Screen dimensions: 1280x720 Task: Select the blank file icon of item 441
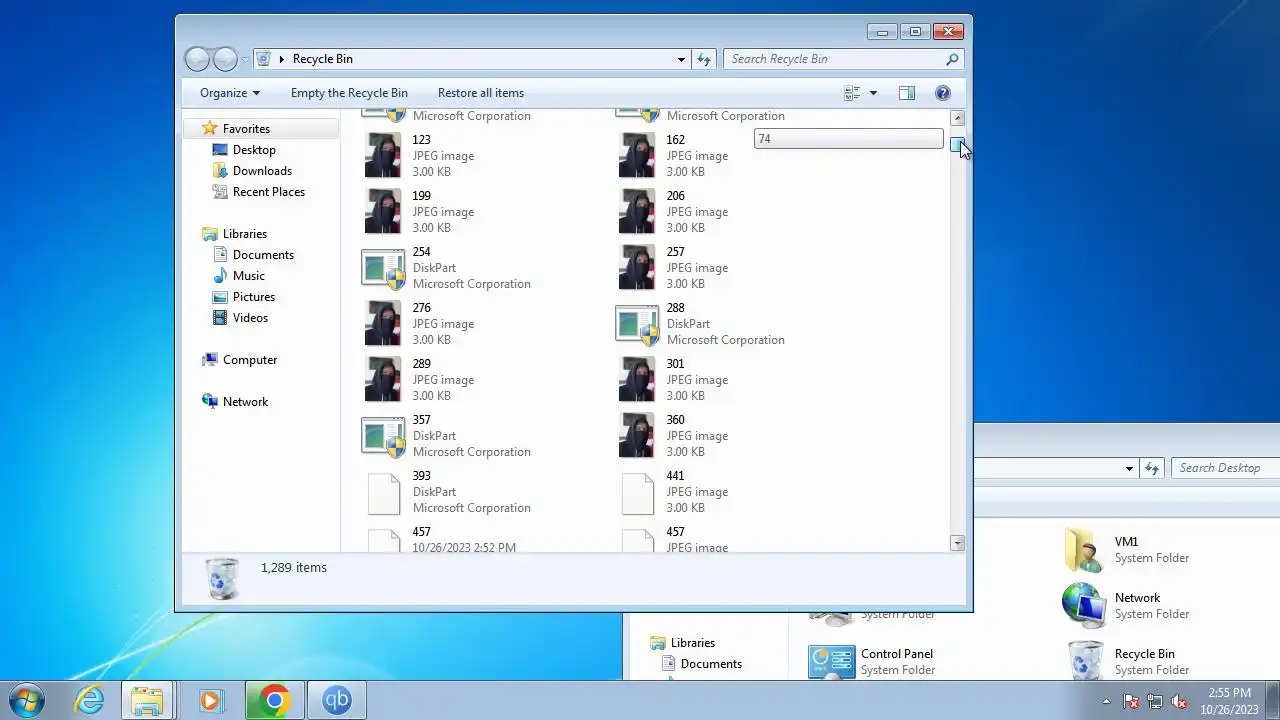pos(638,493)
